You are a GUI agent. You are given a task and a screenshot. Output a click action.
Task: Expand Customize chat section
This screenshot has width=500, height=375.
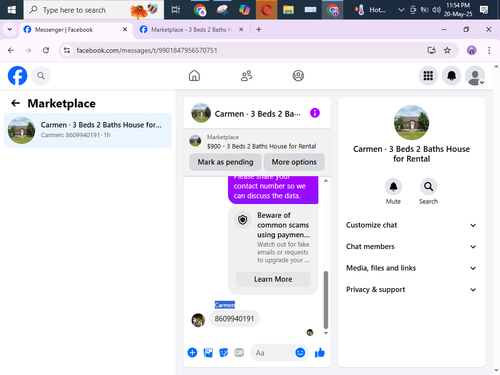pyautogui.click(x=411, y=225)
